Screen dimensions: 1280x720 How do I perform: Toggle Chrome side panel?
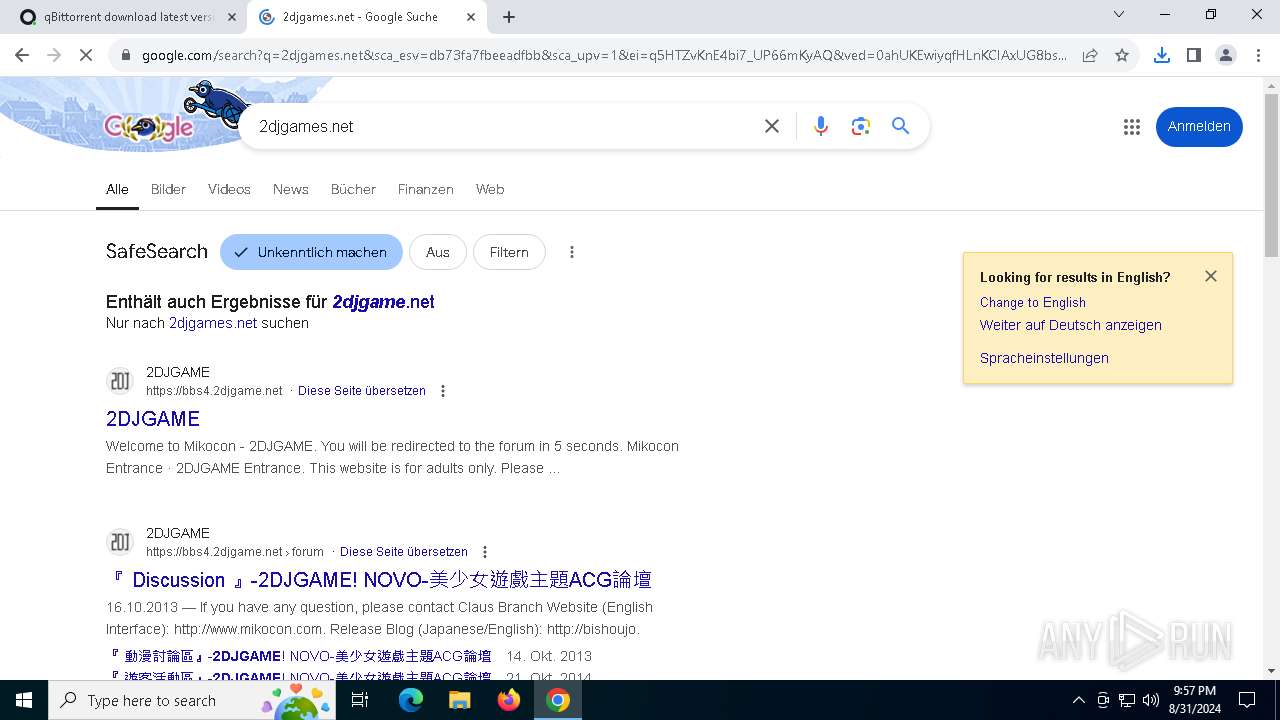(x=1194, y=56)
